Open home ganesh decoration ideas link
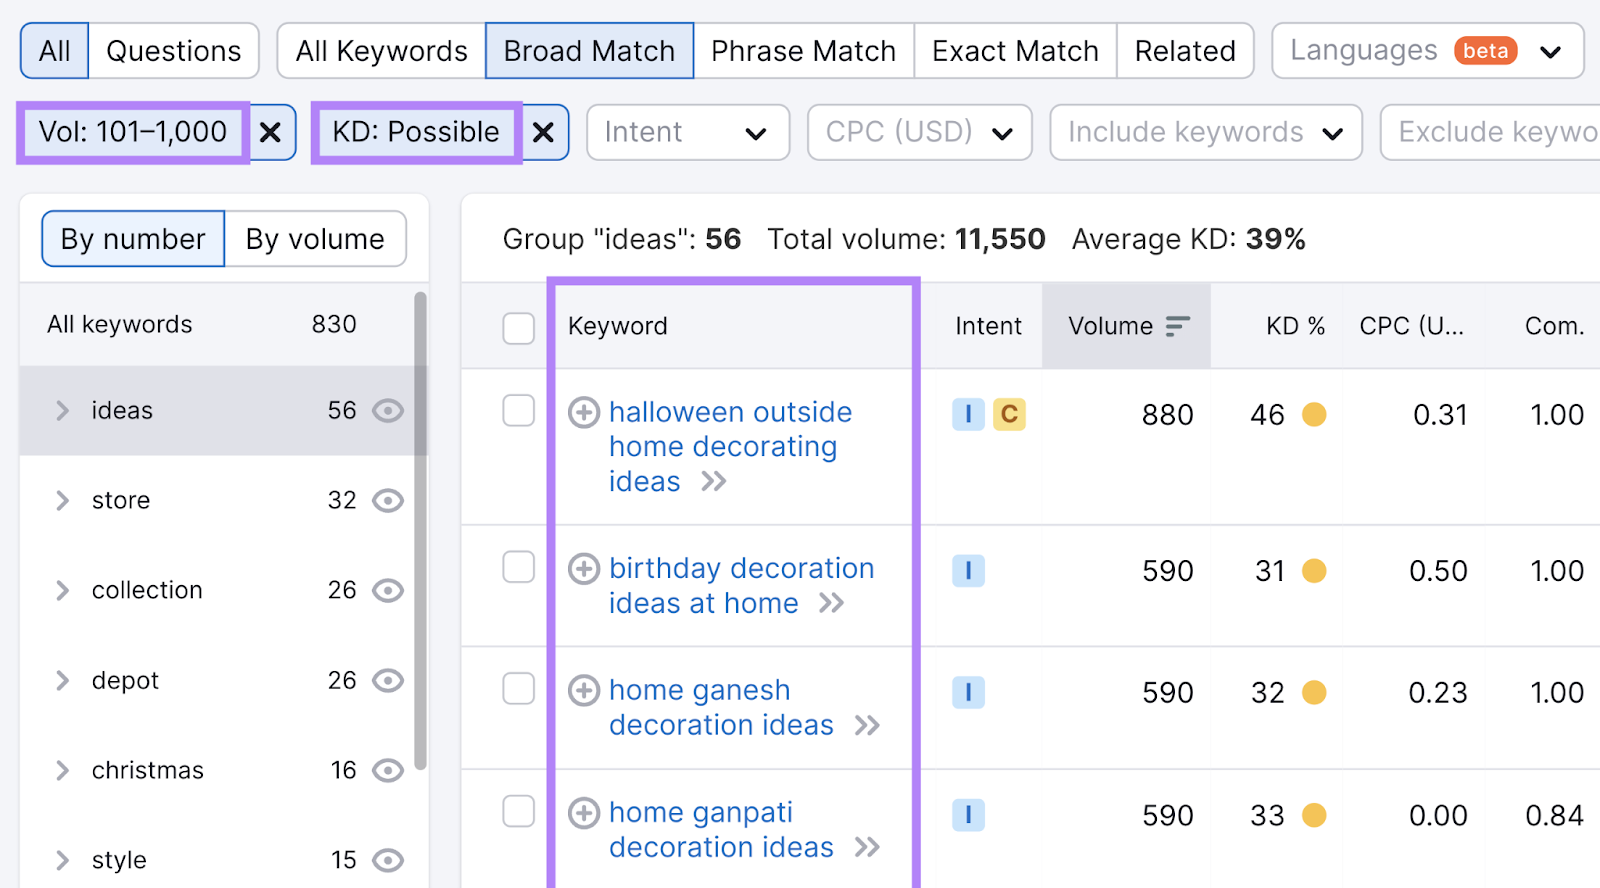The width and height of the screenshot is (1600, 888). pyautogui.click(x=721, y=708)
